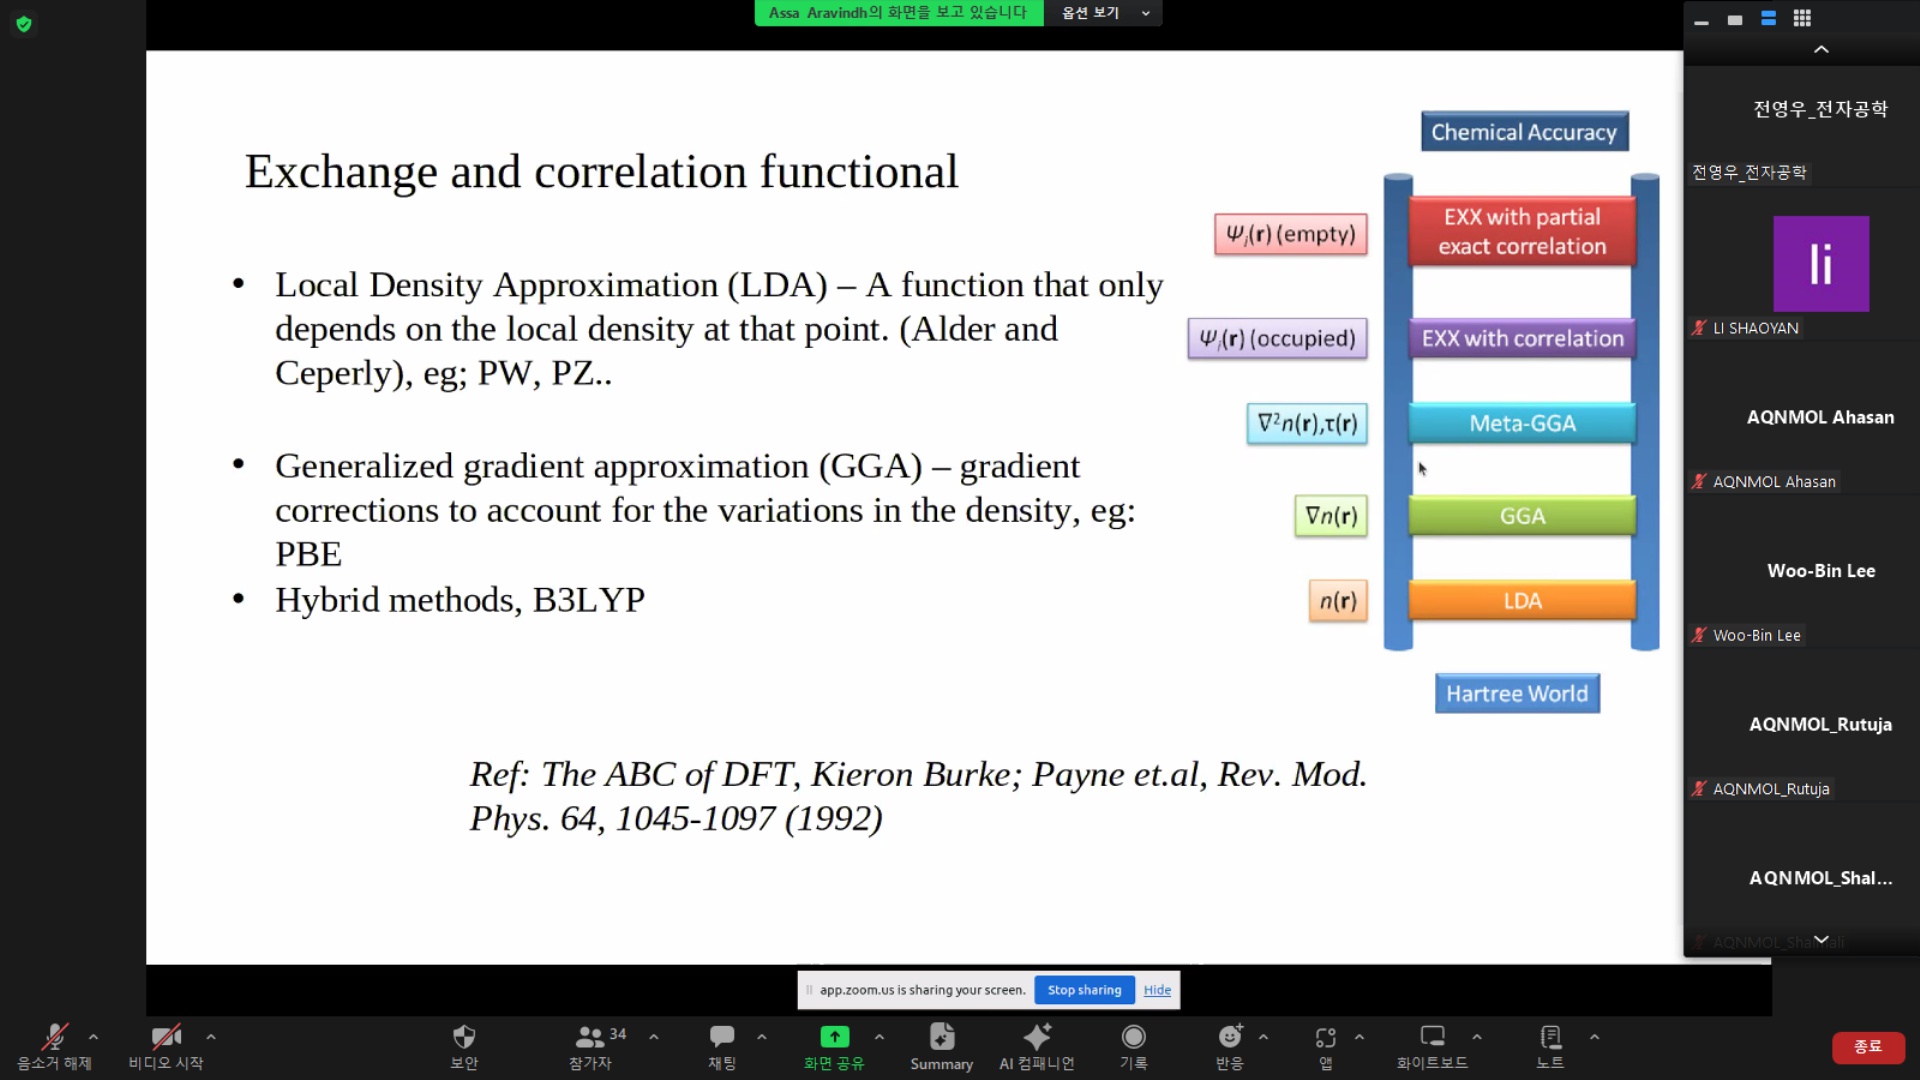The width and height of the screenshot is (1920, 1080).
Task: Click the 'Hartree World' box on slide
Action: pos(1517,694)
